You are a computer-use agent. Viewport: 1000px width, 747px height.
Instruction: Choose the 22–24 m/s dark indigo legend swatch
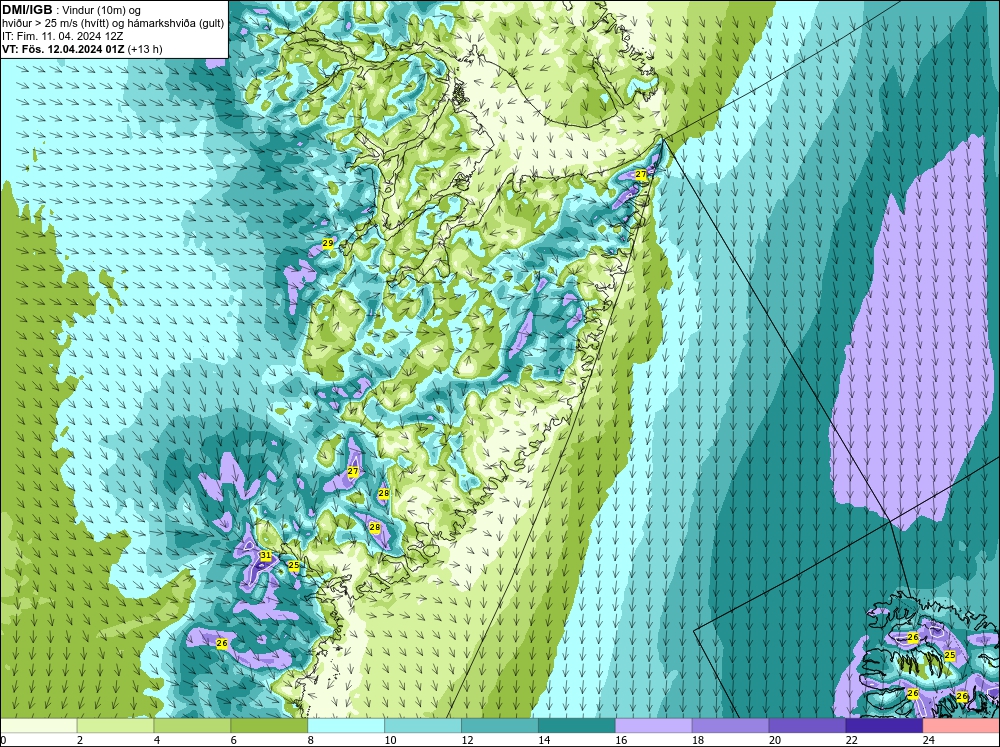(x=884, y=726)
